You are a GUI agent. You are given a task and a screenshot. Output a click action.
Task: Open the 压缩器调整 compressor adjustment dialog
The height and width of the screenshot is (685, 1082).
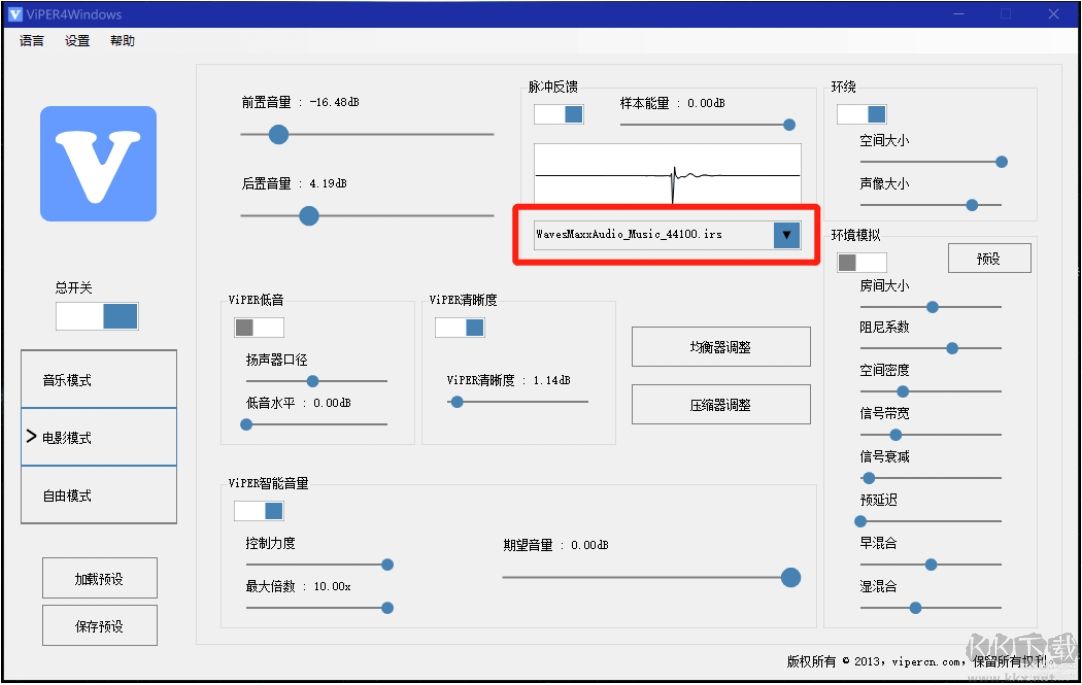click(721, 404)
